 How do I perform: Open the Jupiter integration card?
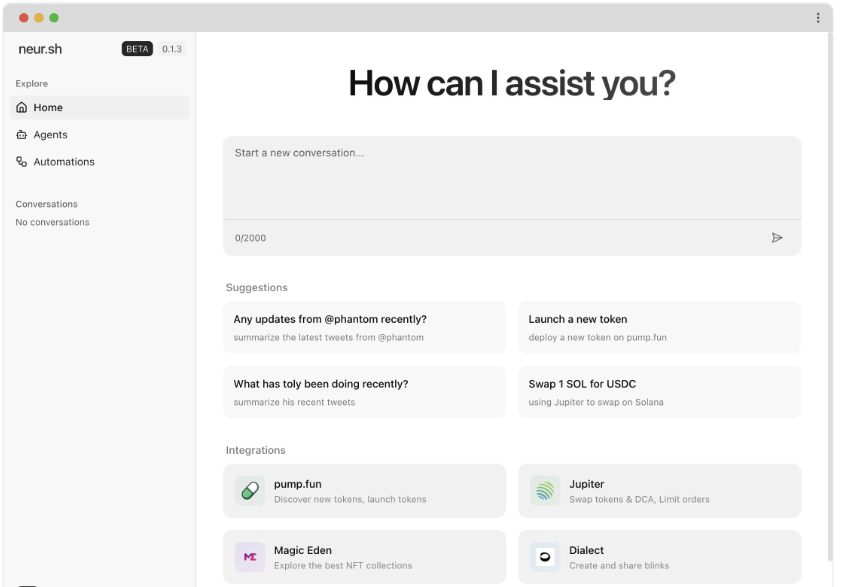(660, 491)
